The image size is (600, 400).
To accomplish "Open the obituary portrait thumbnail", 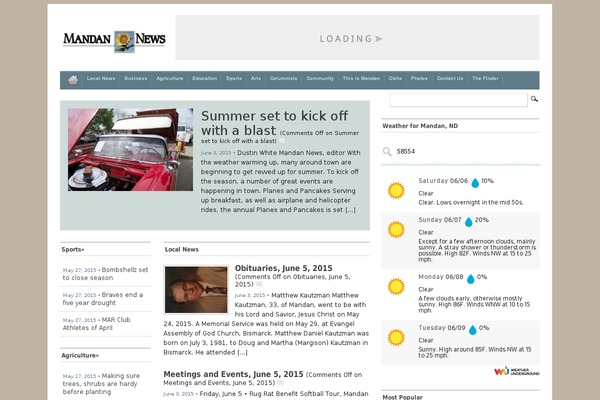I will point(196,290).
